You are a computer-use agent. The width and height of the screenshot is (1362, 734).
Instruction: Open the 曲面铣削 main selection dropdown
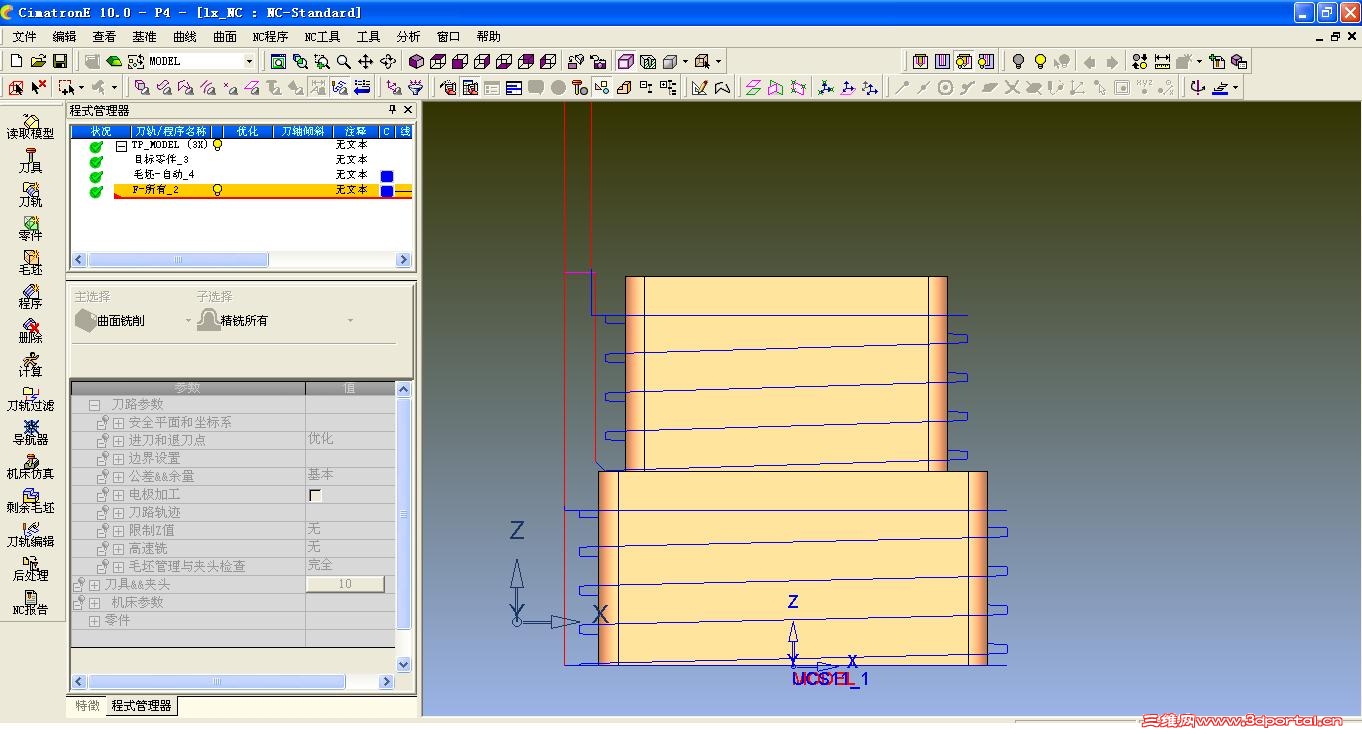(x=188, y=321)
